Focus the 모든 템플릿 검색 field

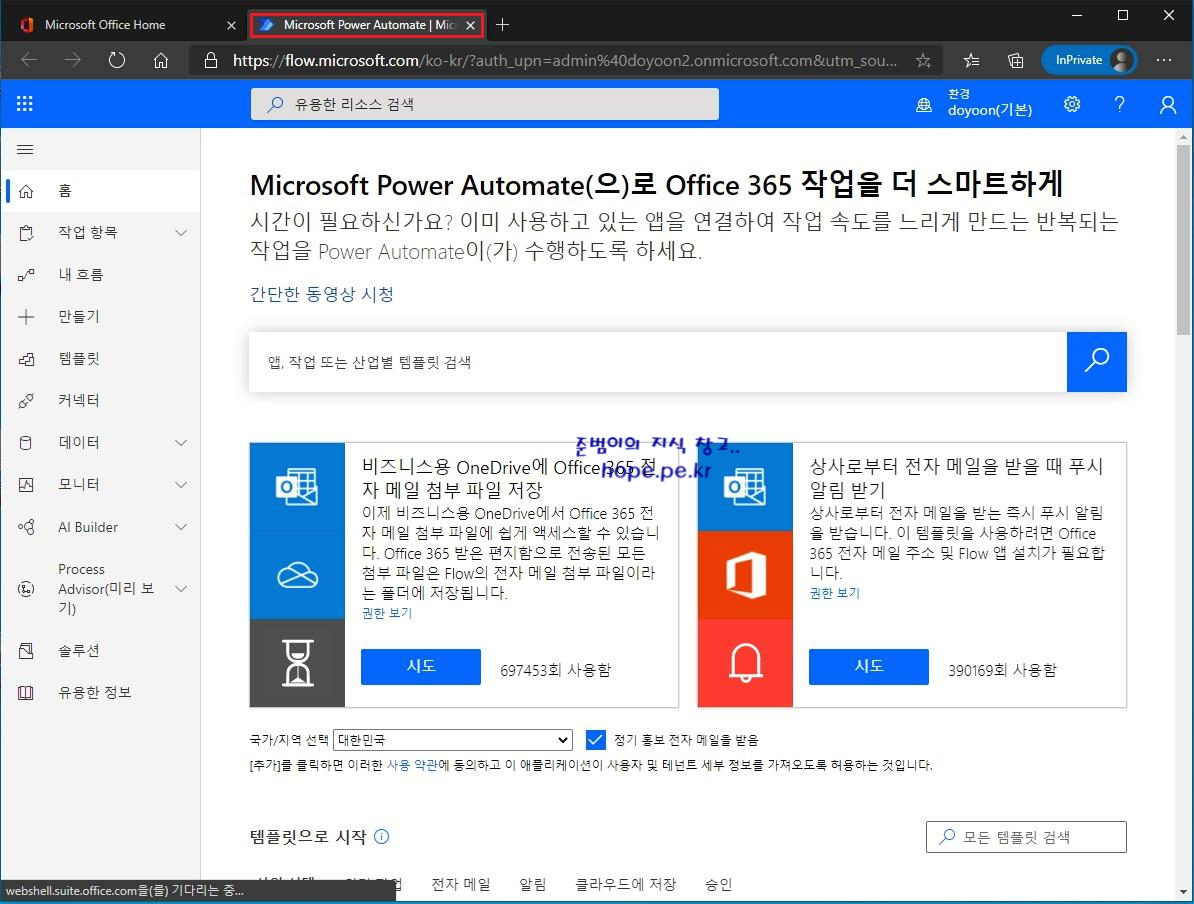1026,837
